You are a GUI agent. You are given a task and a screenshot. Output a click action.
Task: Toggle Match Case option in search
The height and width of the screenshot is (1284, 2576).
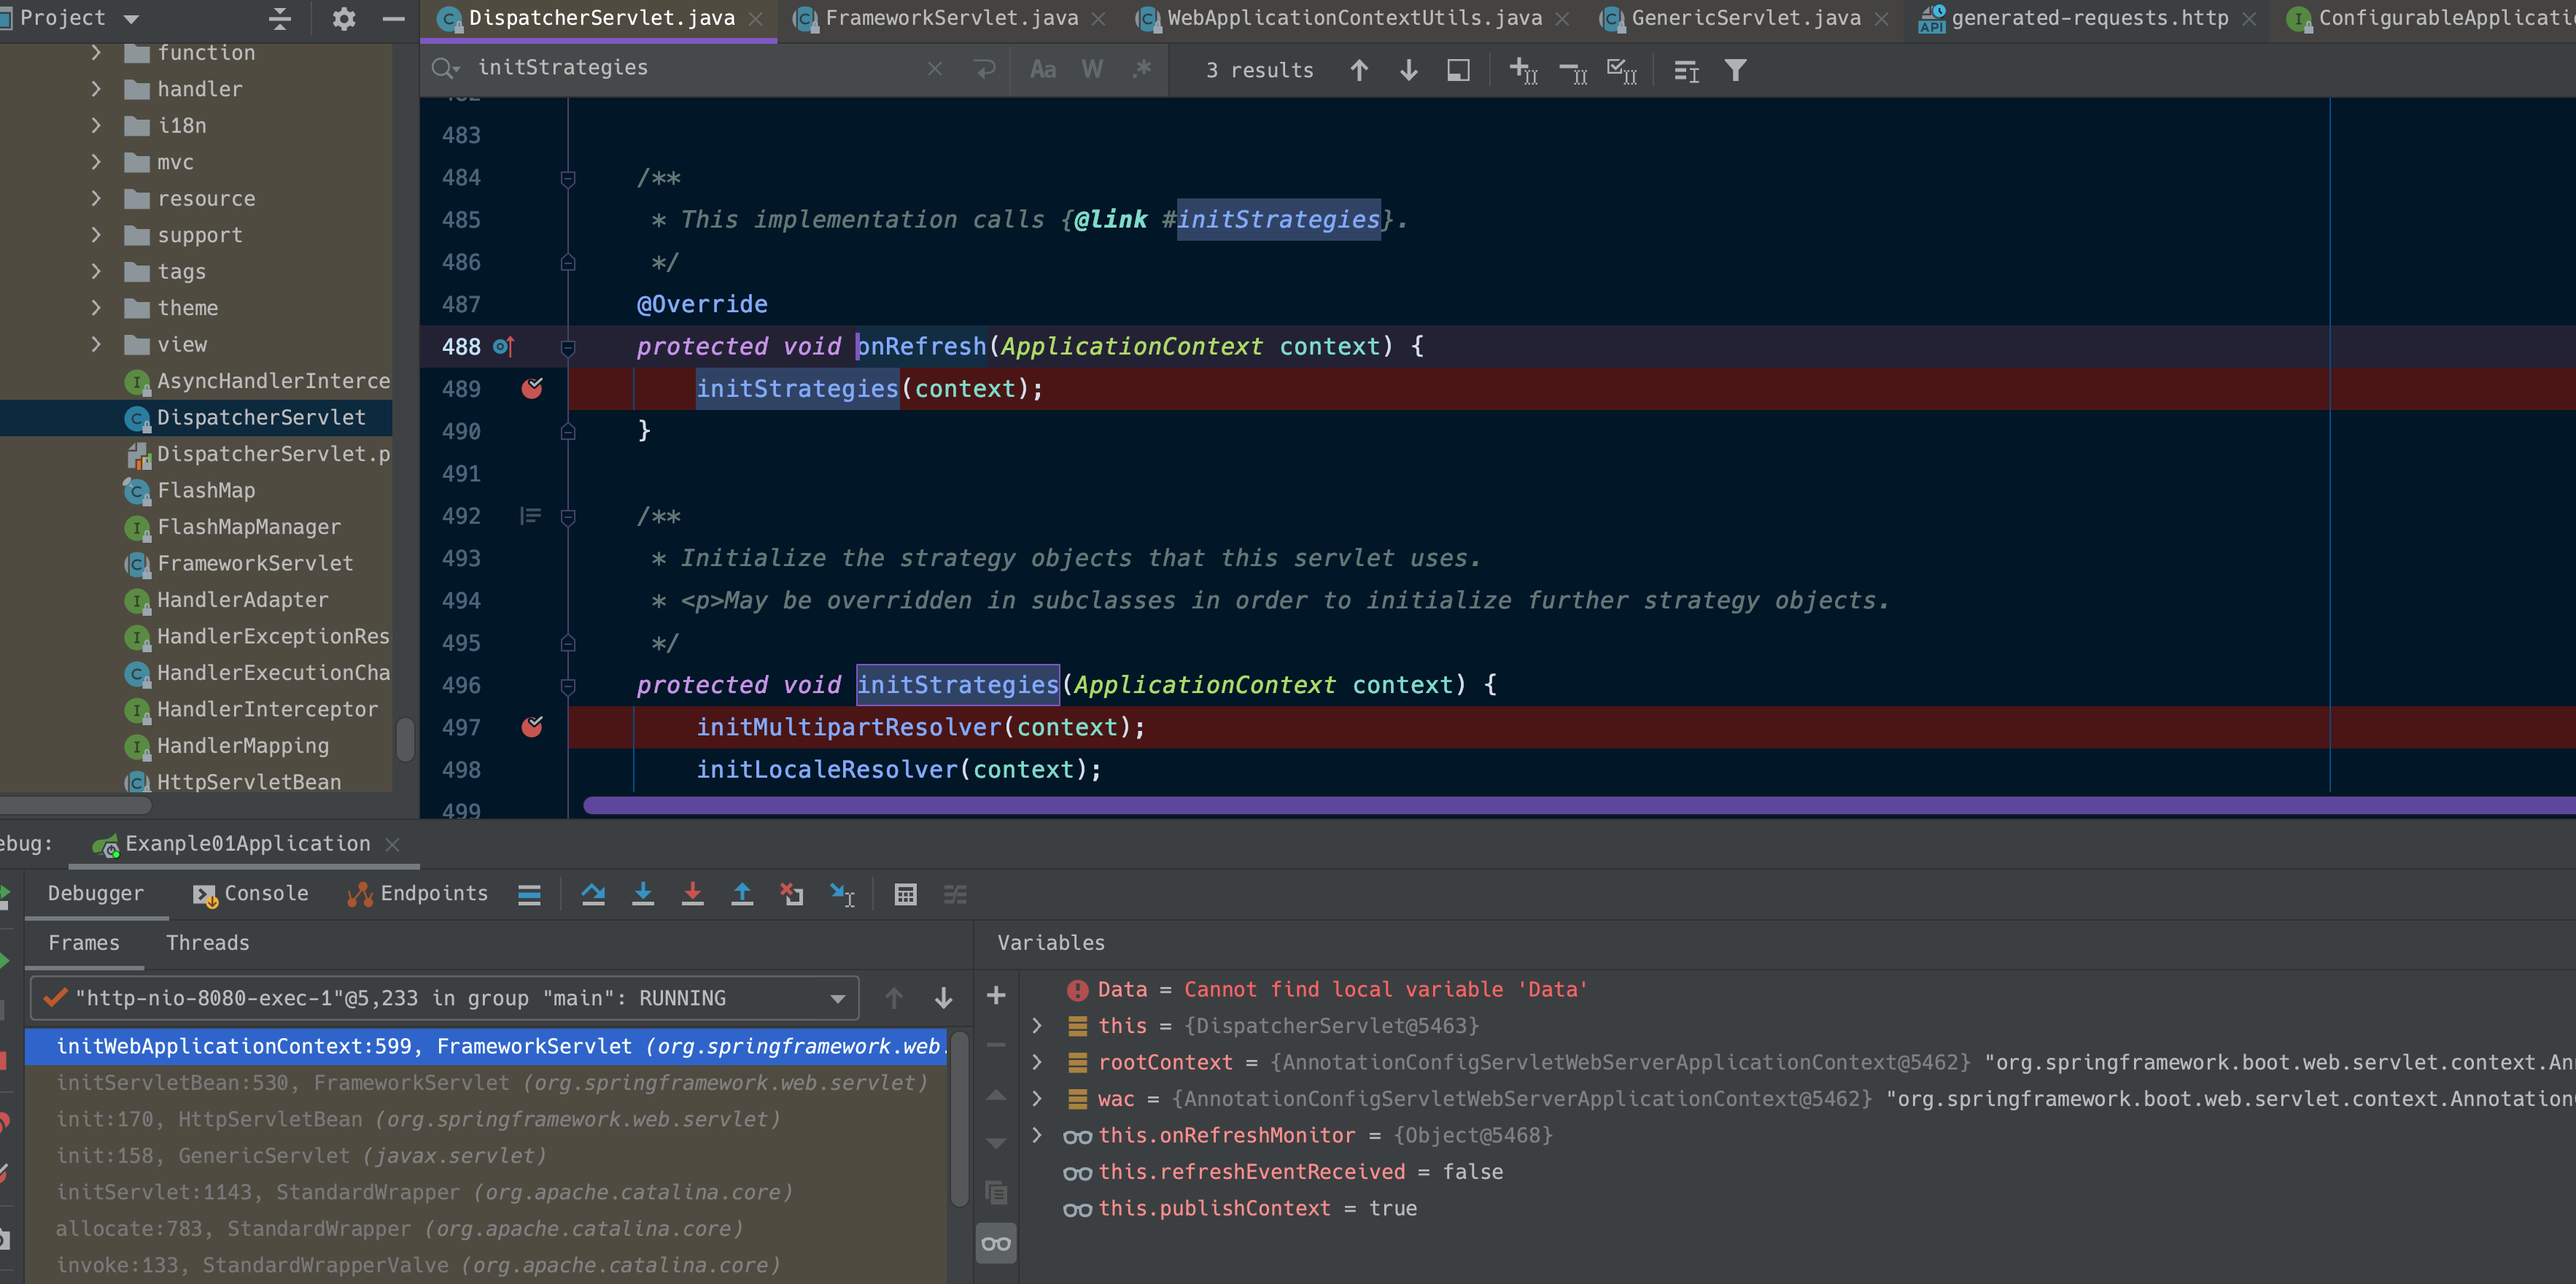click(x=1042, y=69)
